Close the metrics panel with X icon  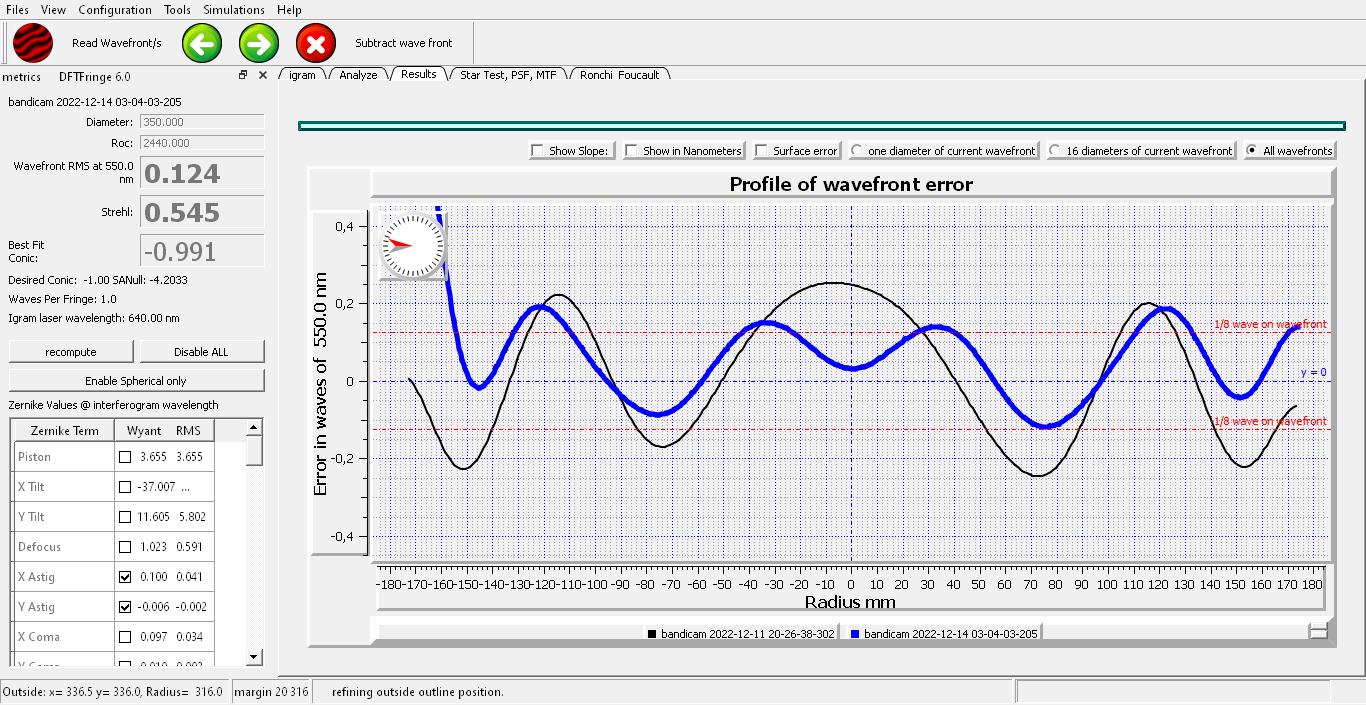click(263, 75)
